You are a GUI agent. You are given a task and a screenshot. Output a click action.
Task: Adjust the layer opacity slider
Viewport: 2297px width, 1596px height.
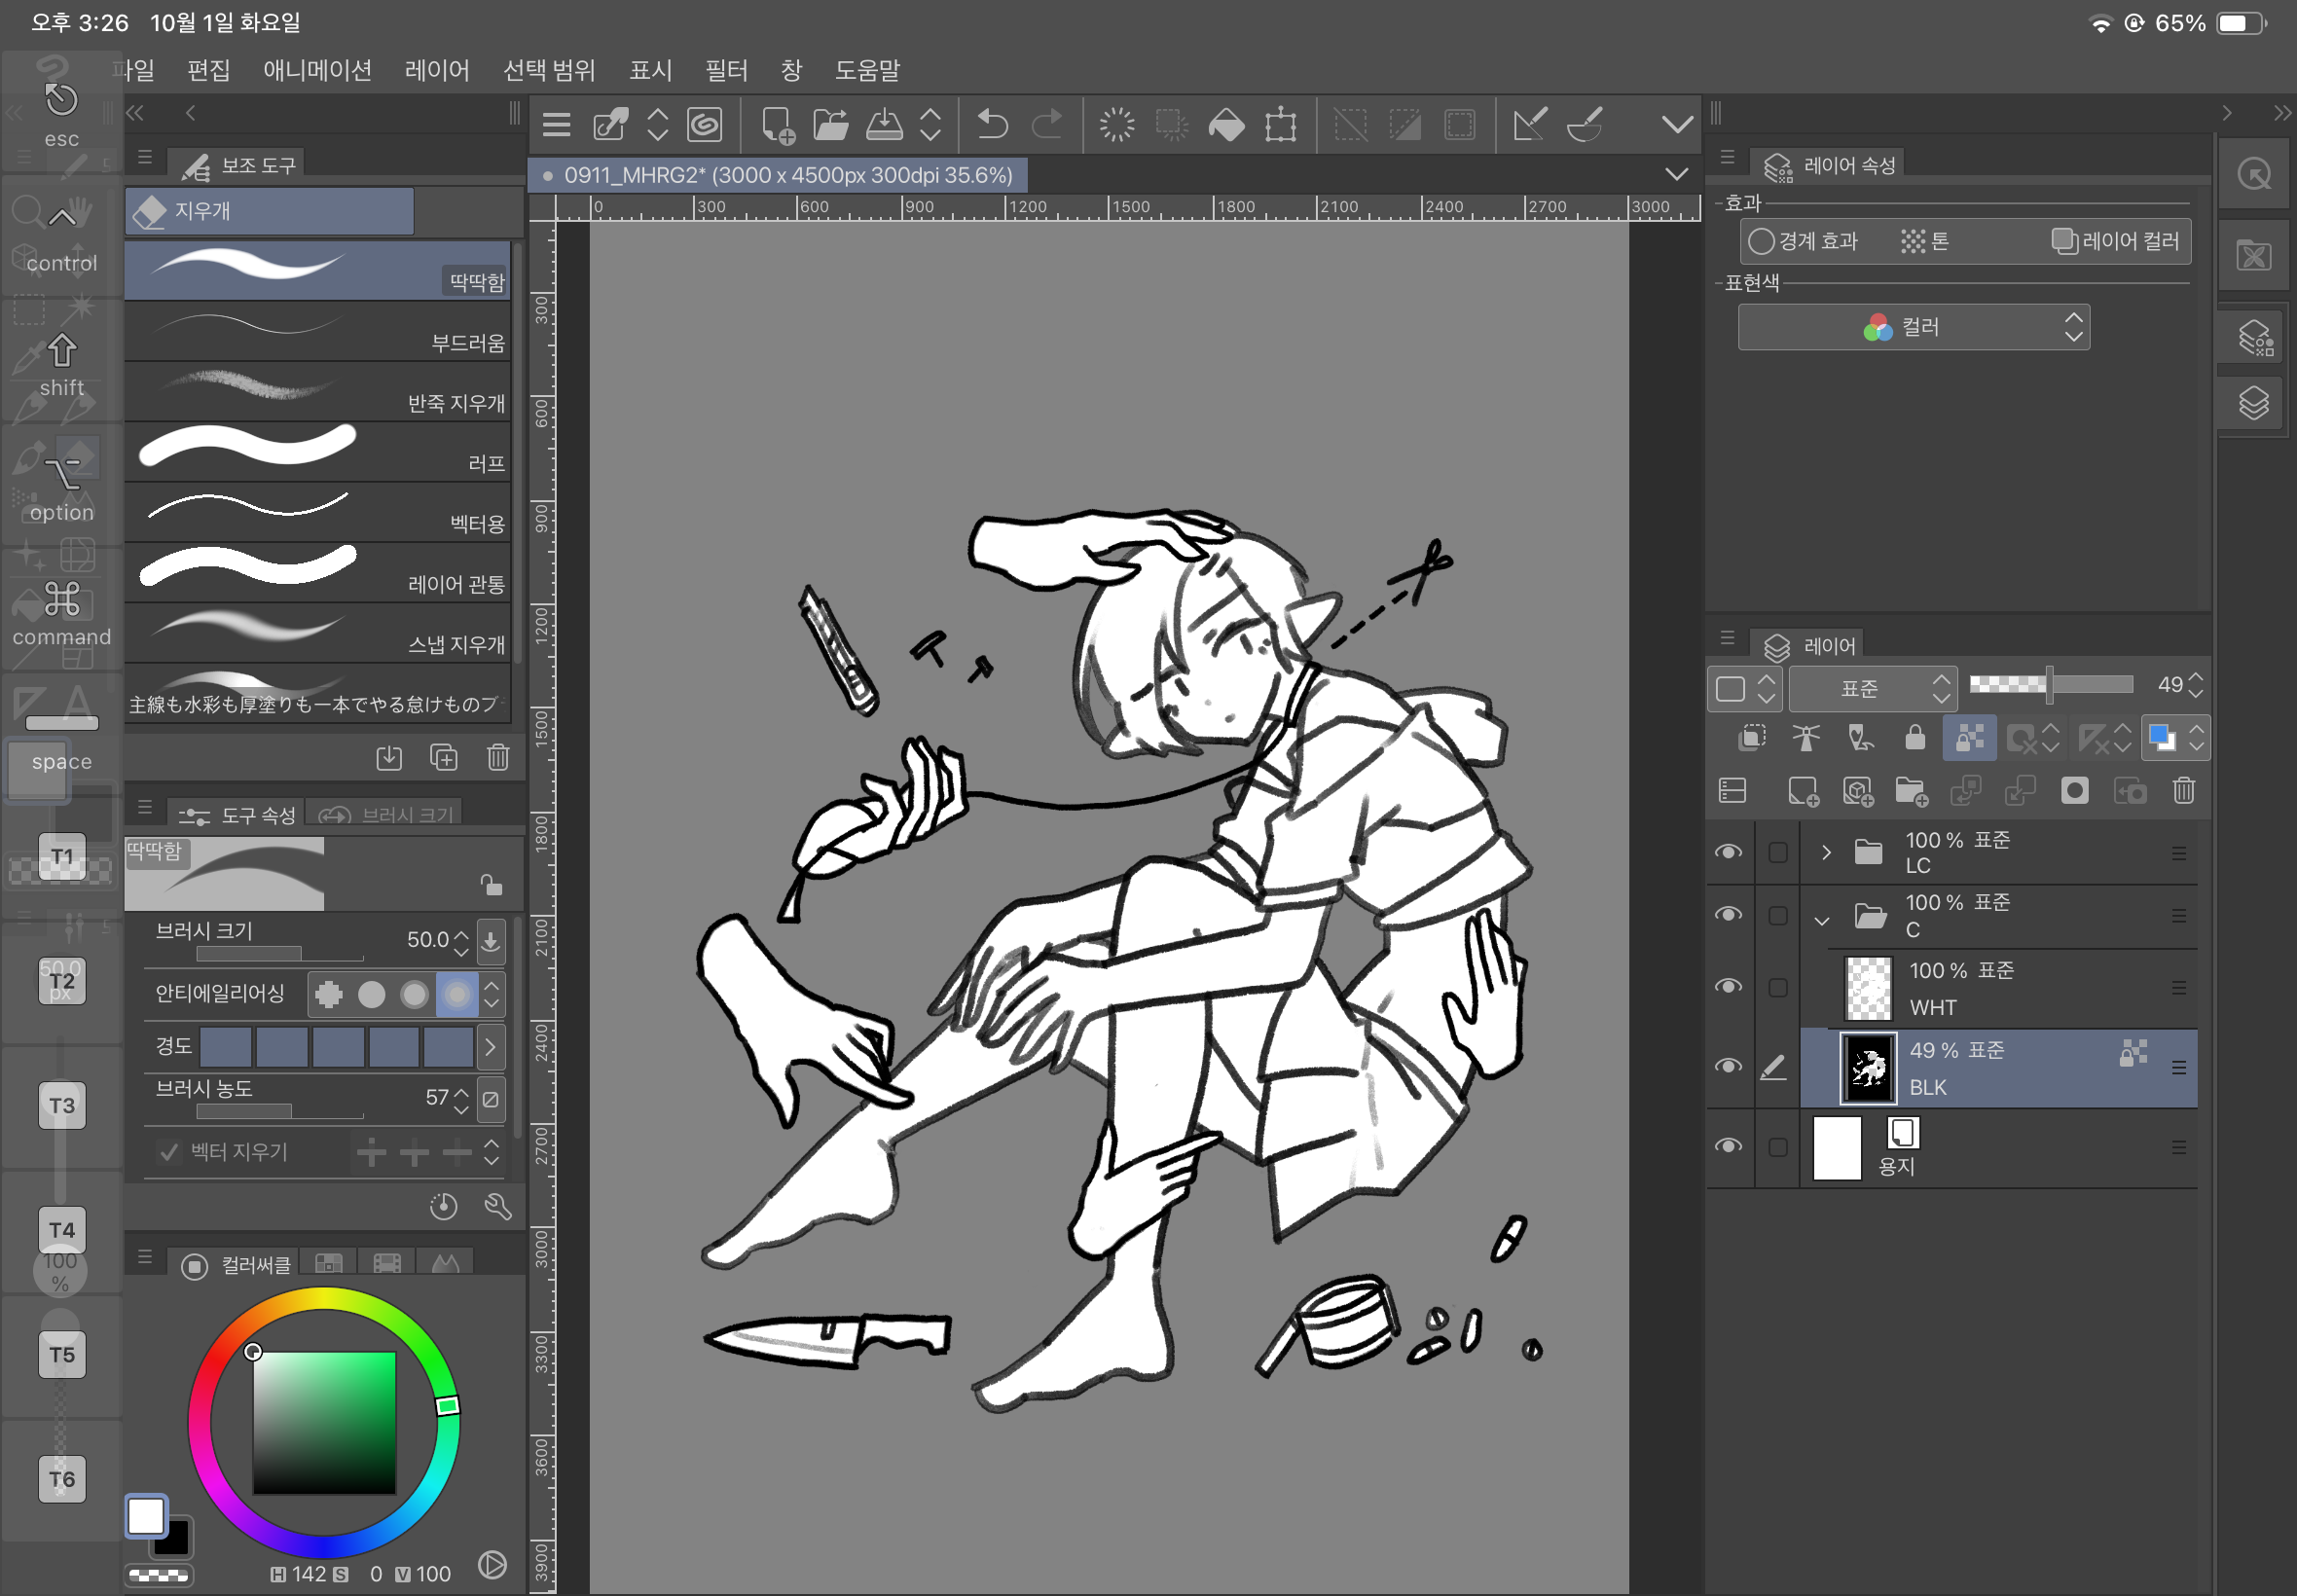(x=2050, y=685)
